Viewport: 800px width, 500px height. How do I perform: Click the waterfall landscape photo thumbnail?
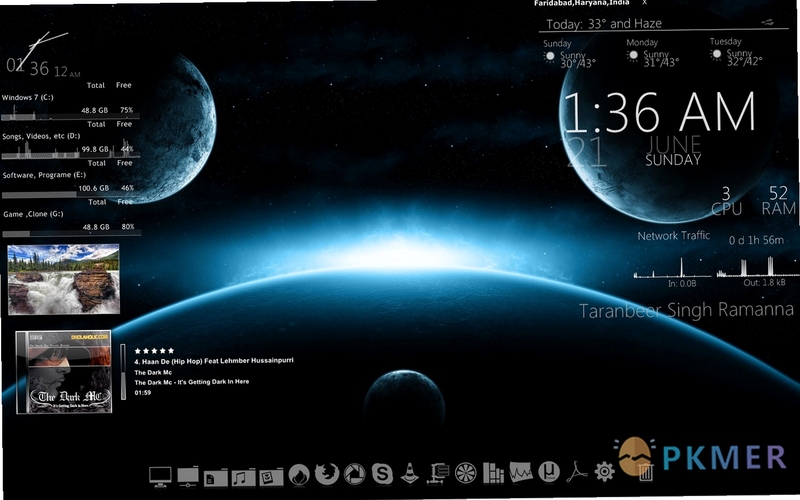[64, 279]
